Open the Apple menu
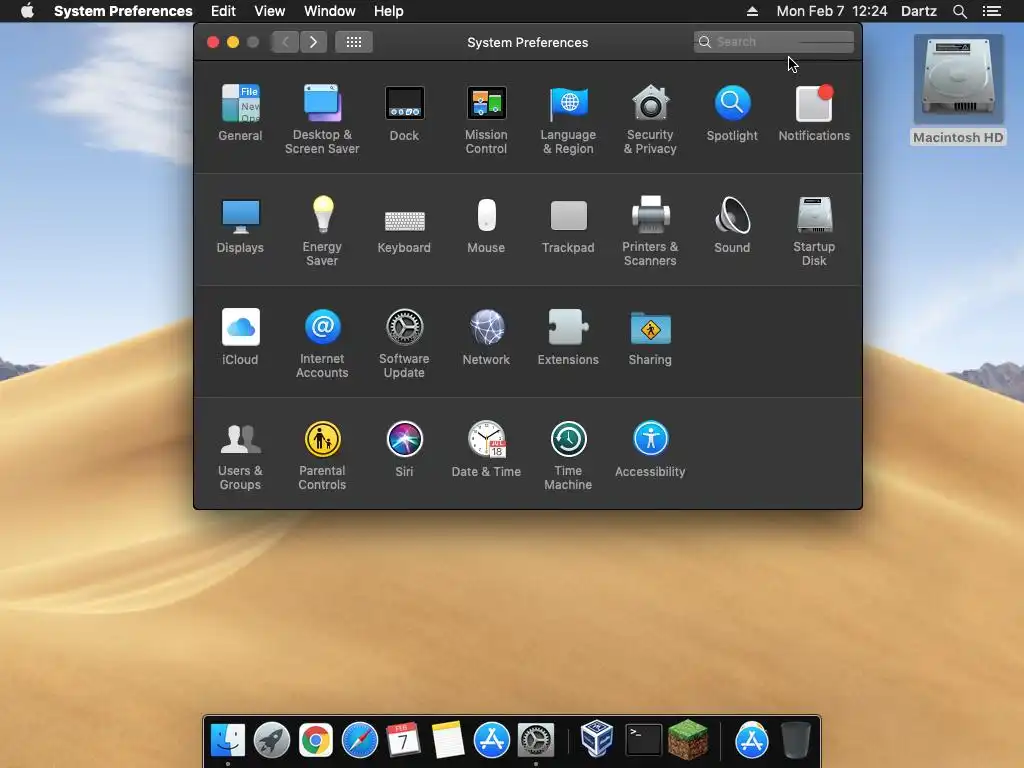 [27, 11]
